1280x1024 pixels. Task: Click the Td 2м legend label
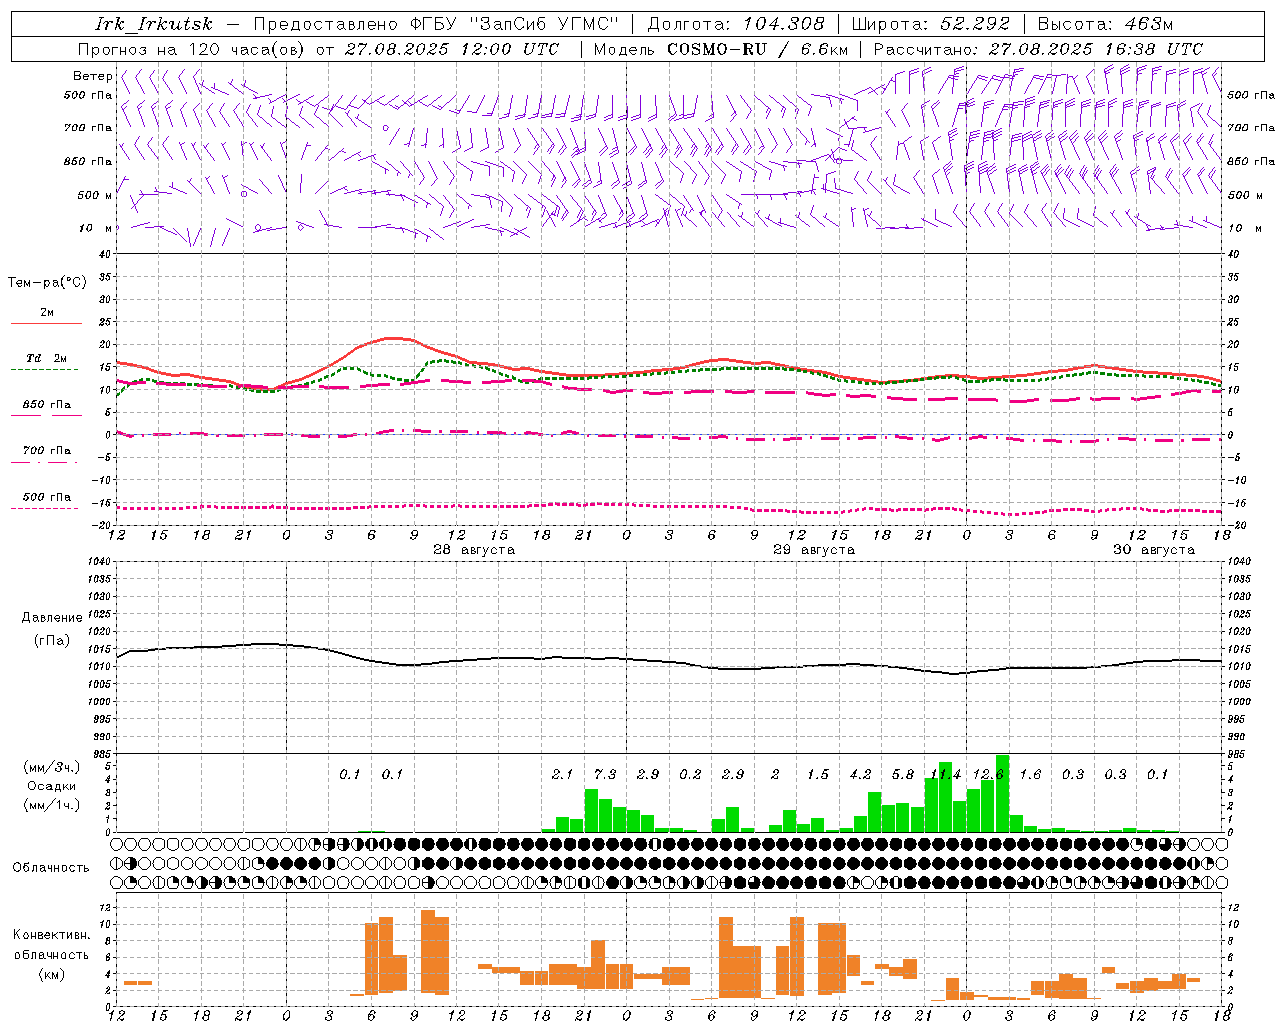pyautogui.click(x=47, y=358)
